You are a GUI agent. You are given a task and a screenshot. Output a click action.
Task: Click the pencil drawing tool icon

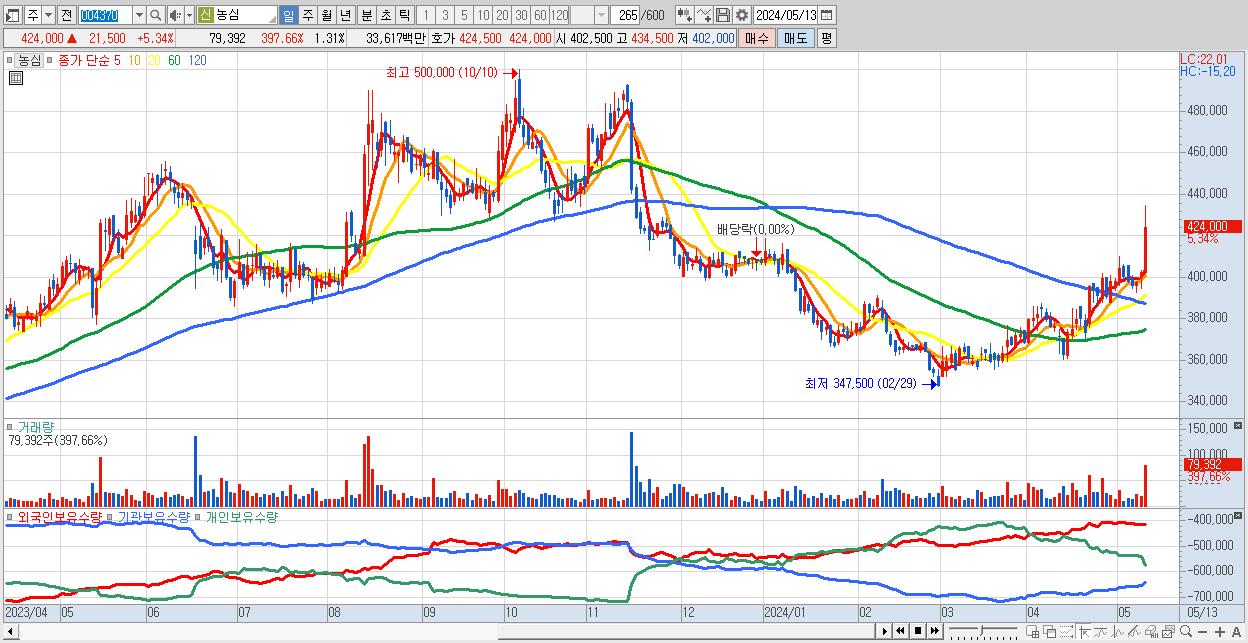point(1135,632)
